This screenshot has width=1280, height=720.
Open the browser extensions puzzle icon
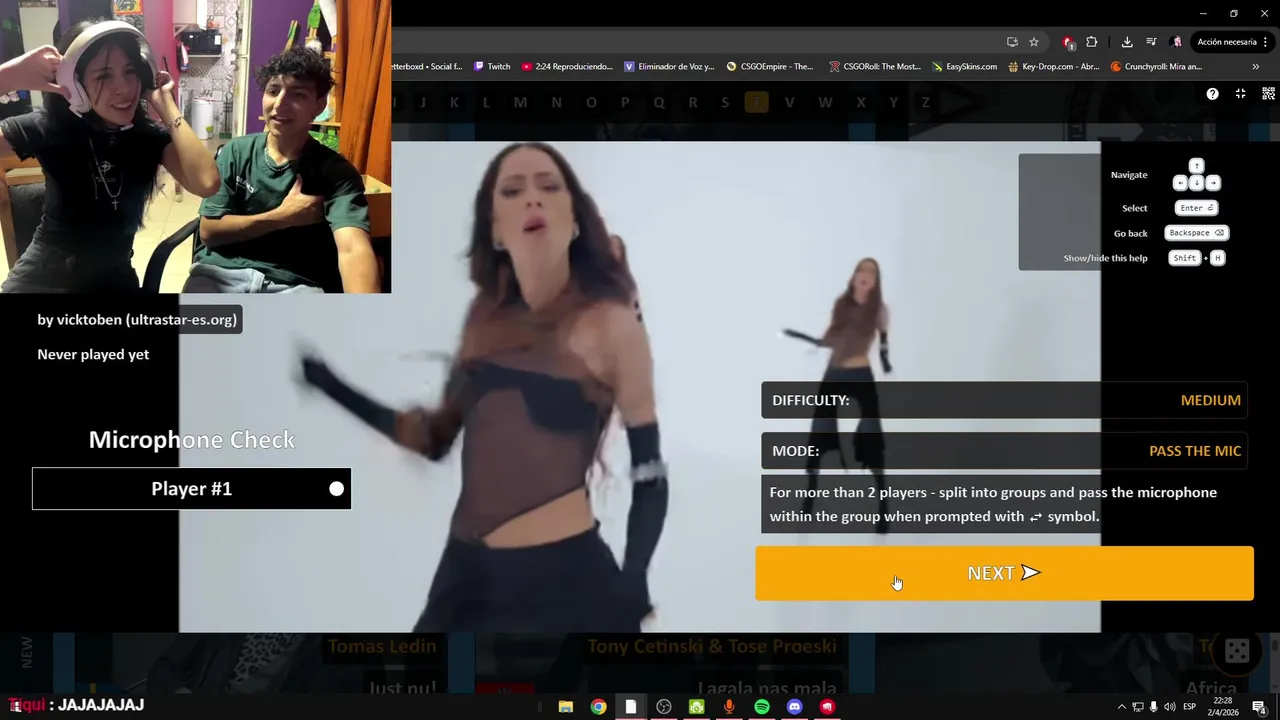tap(1091, 42)
